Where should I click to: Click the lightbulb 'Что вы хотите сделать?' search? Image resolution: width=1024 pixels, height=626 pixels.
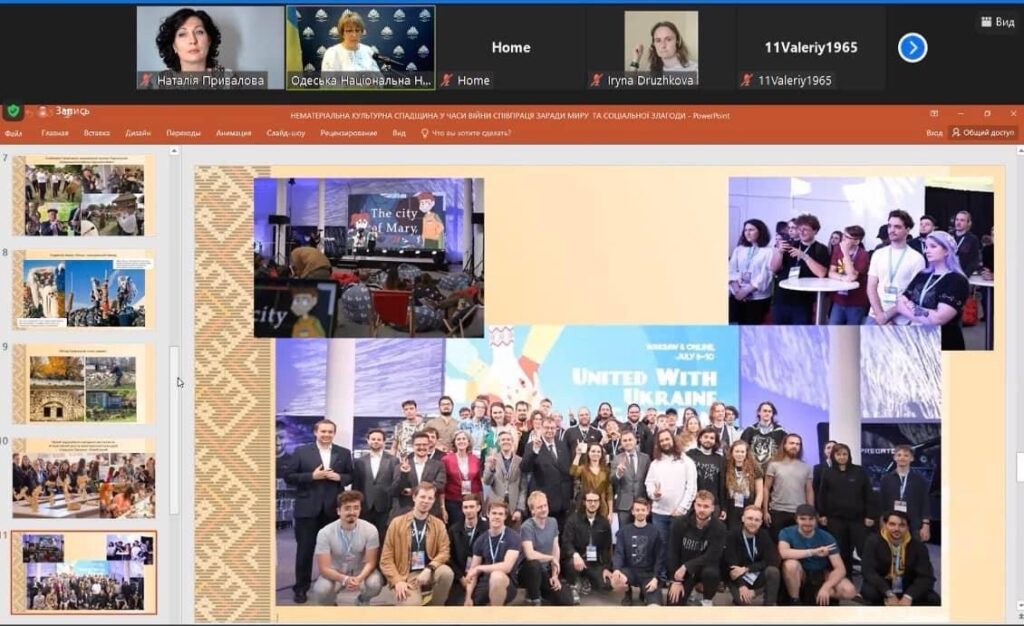(466, 133)
